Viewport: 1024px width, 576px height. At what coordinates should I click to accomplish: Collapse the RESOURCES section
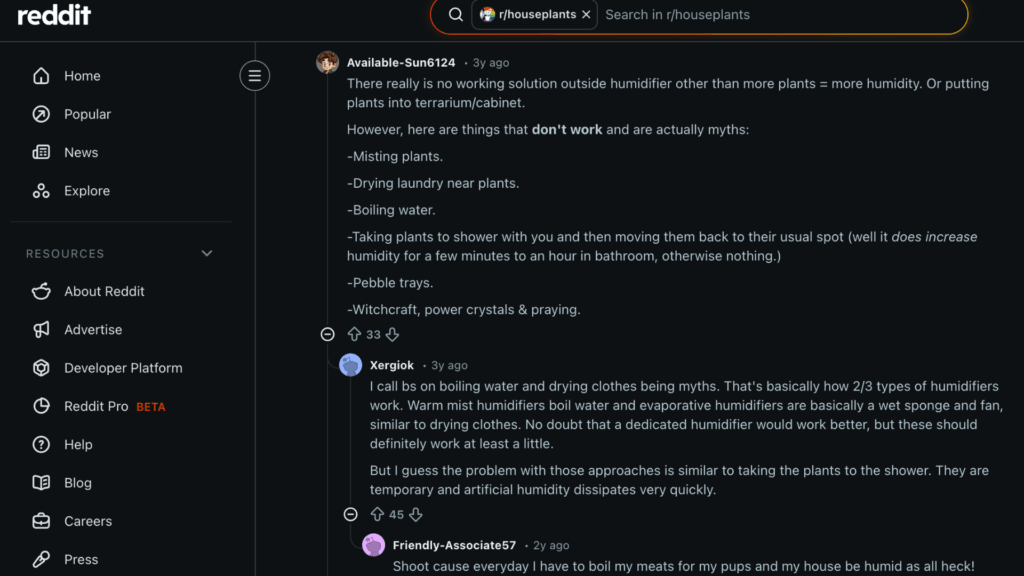(206, 253)
